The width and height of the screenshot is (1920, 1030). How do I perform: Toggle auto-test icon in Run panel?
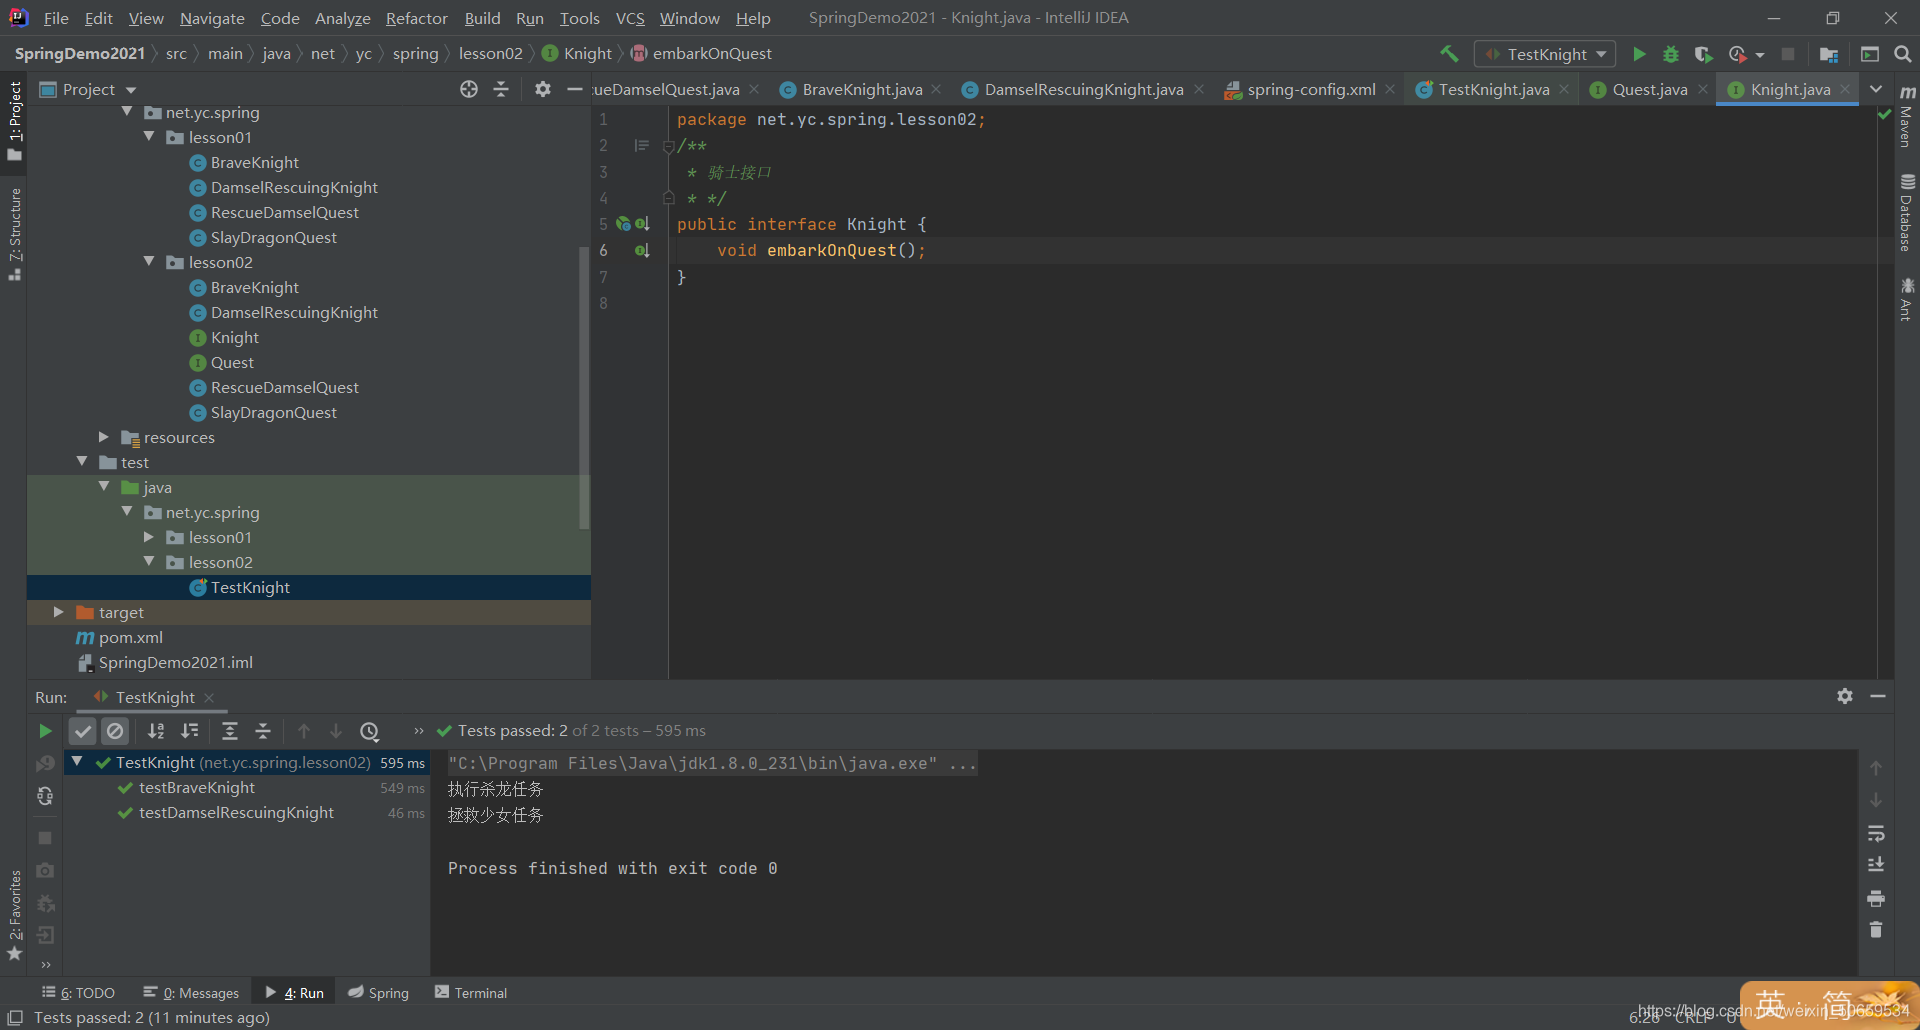45,796
